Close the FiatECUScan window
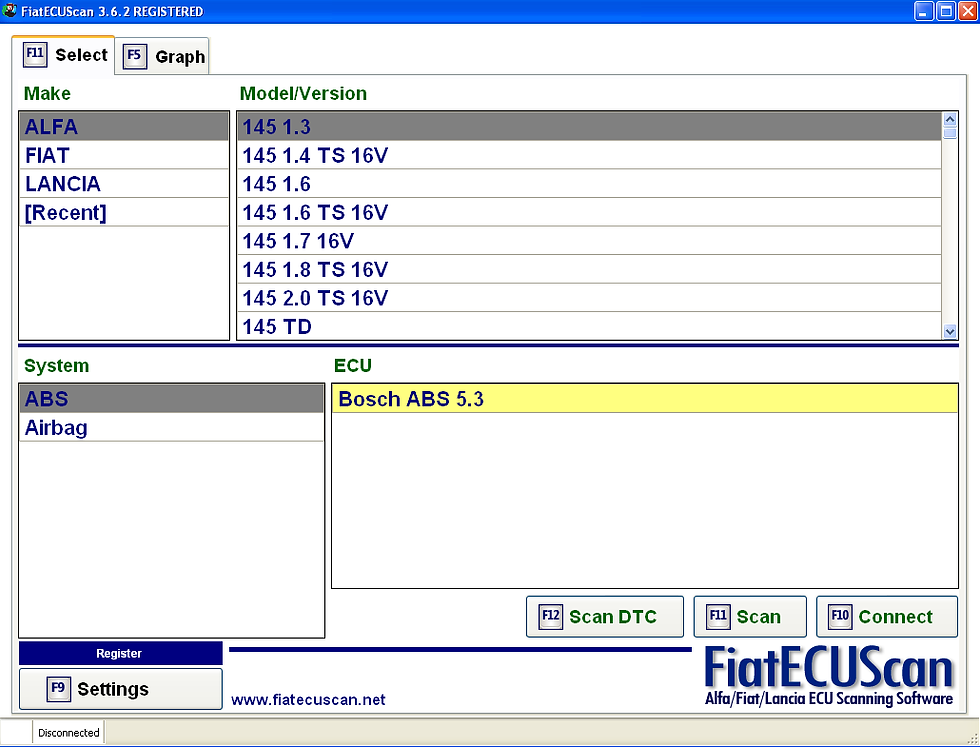Viewport: 980px width, 747px height. pos(968,11)
